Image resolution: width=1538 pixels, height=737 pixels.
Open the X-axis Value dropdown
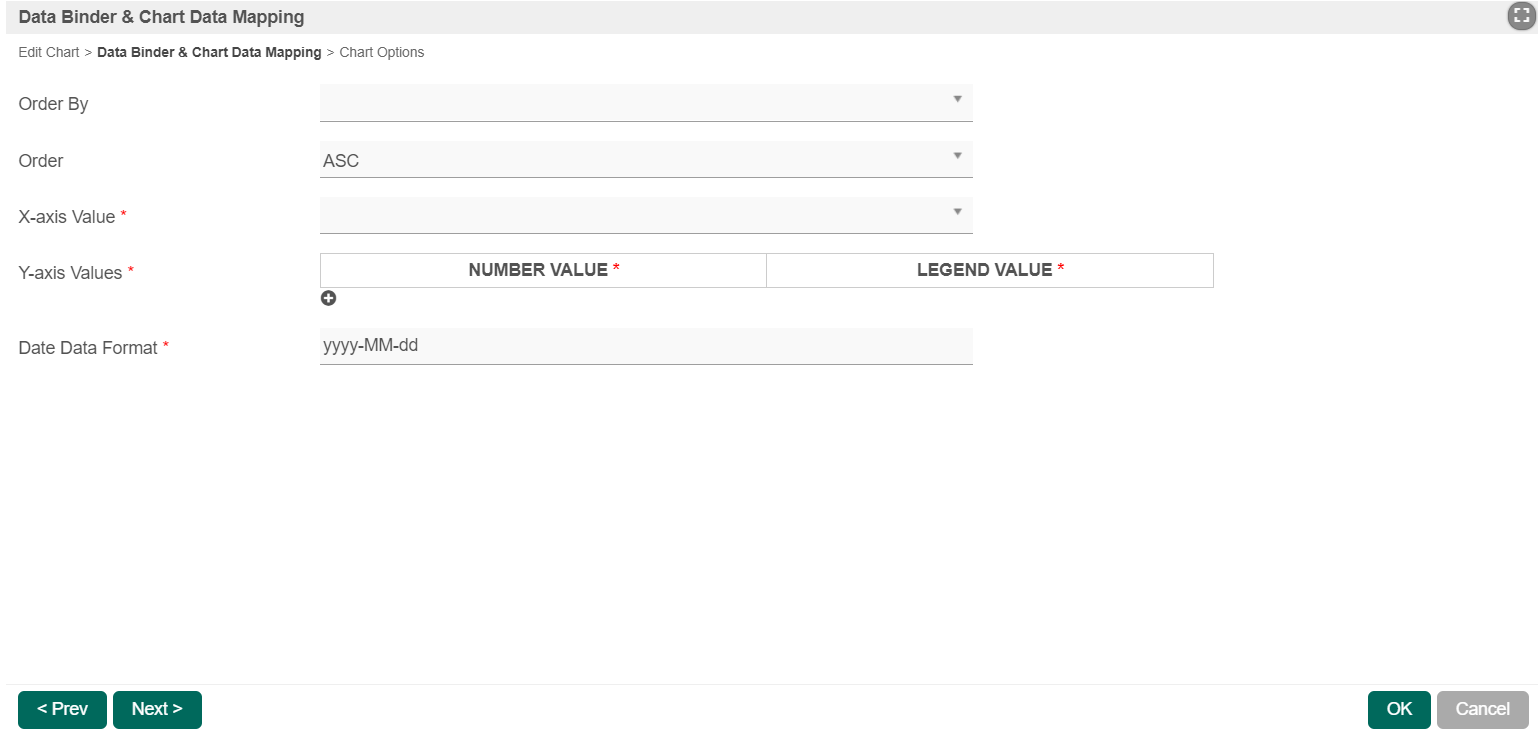646,215
